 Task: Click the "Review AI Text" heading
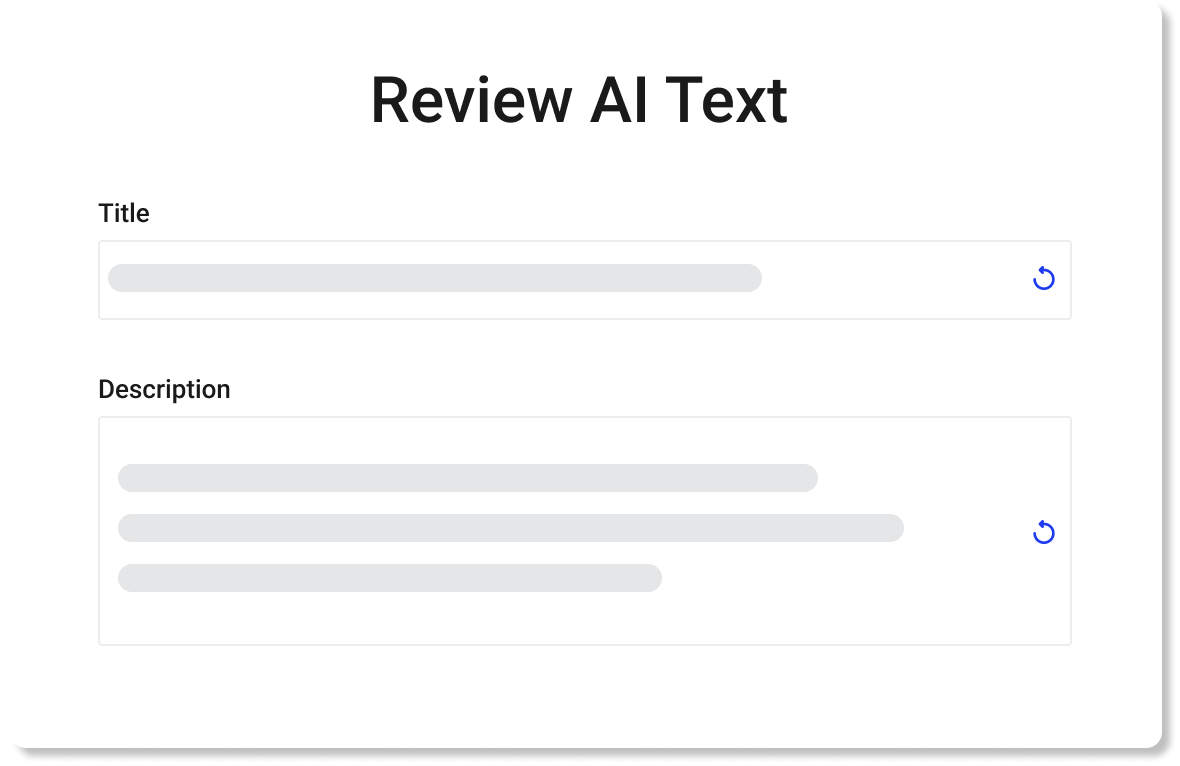click(x=579, y=100)
